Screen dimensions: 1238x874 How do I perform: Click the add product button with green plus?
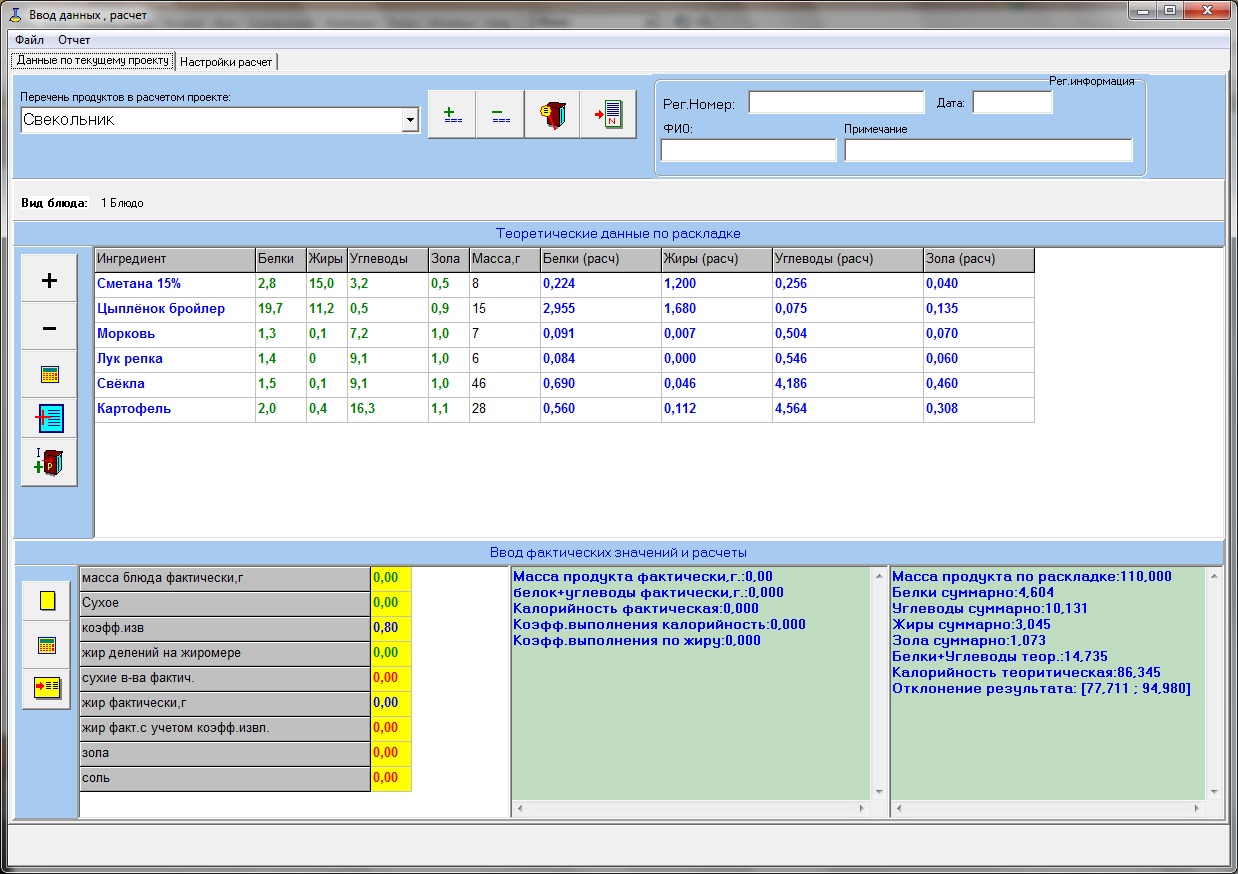[x=452, y=114]
